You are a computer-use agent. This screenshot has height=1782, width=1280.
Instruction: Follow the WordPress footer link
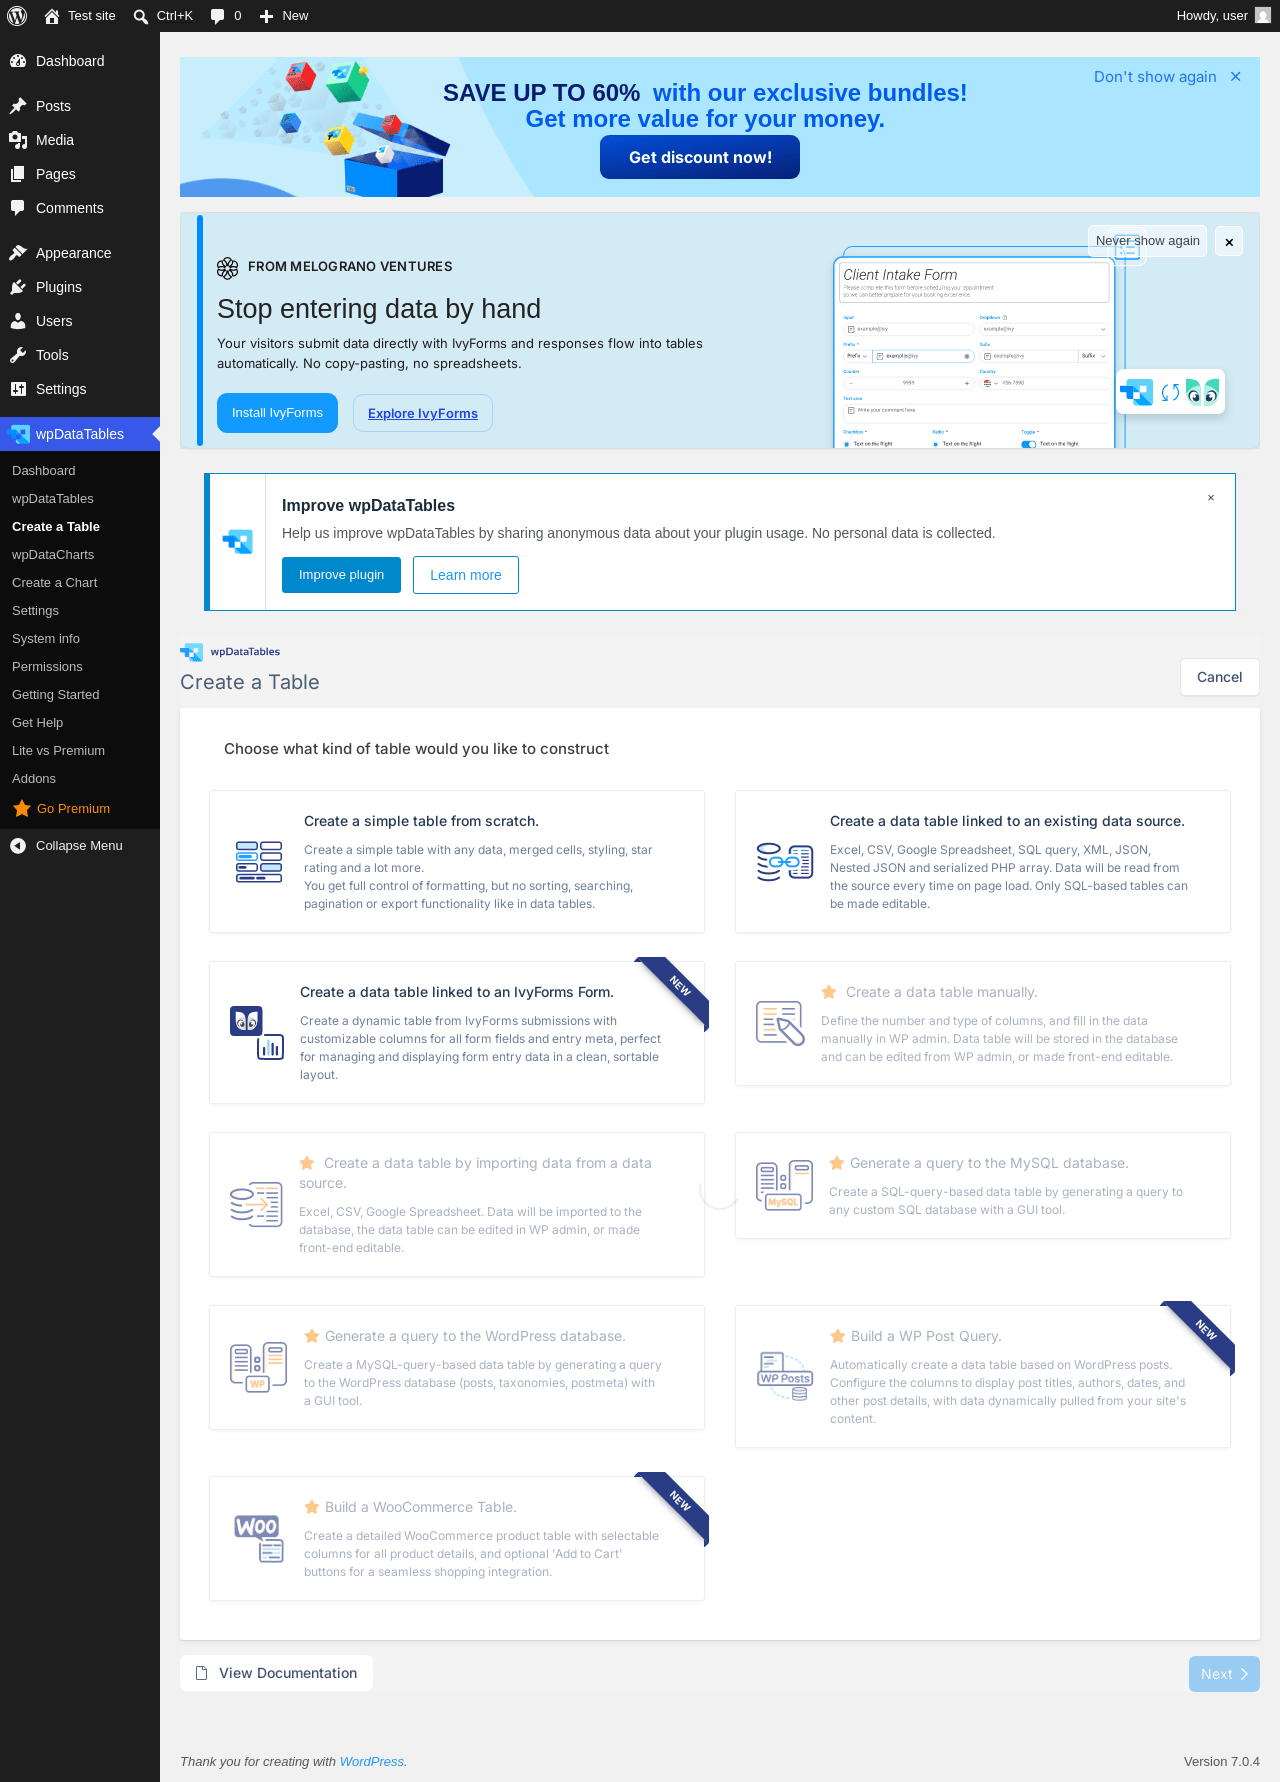coord(372,1762)
